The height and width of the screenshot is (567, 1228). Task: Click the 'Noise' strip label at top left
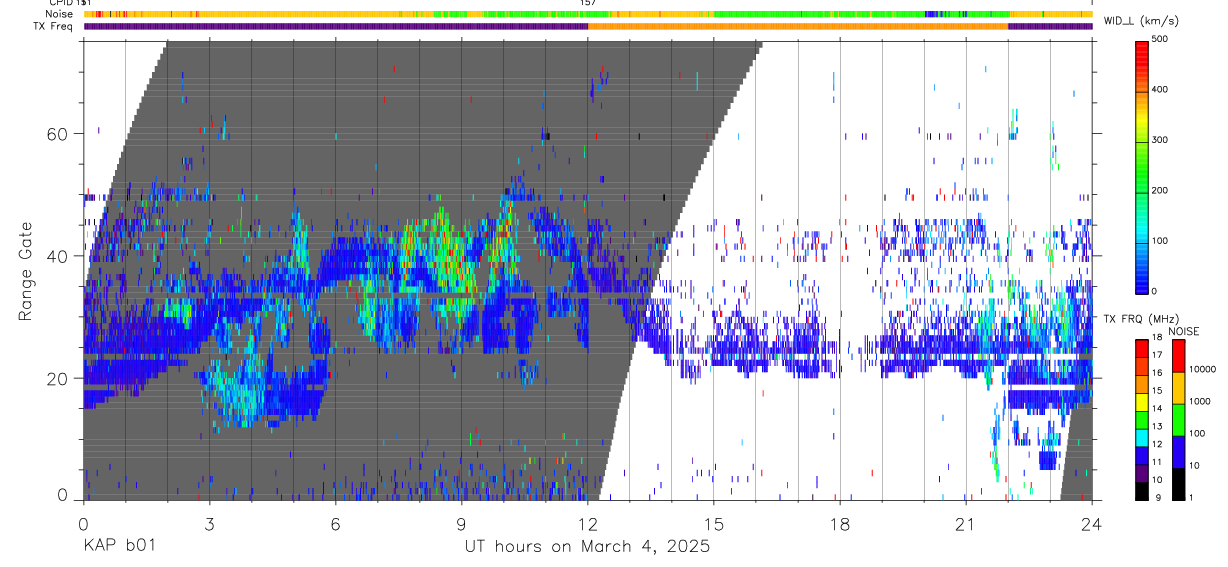[x=61, y=14]
